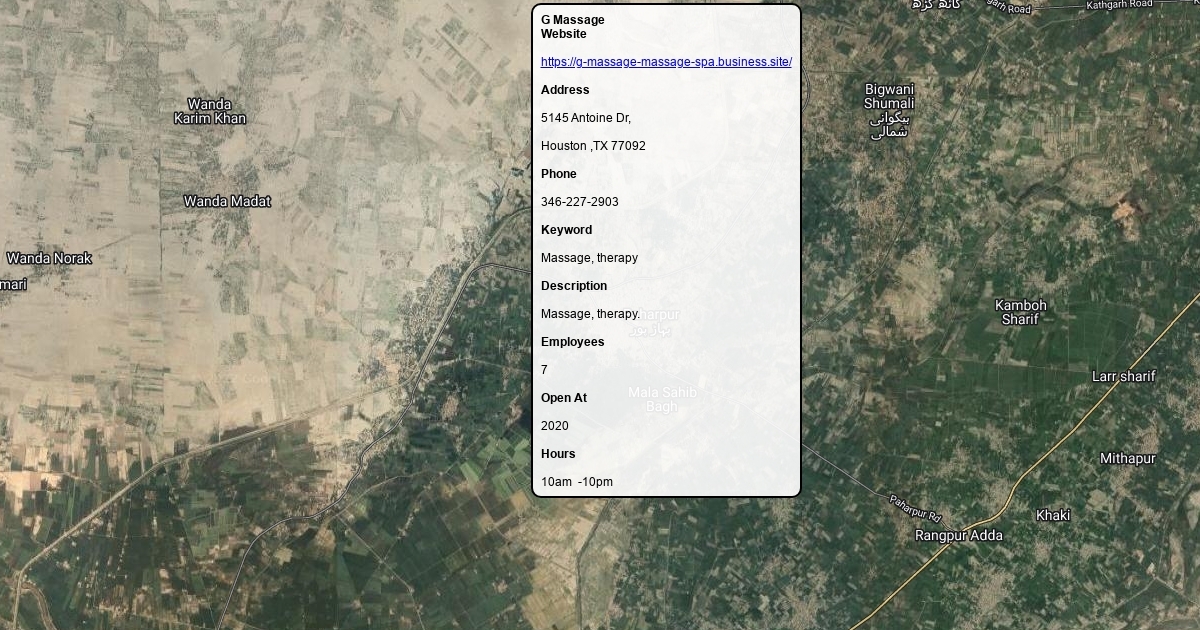
Task: Click the 'Hours' heading label
Action: pos(558,454)
